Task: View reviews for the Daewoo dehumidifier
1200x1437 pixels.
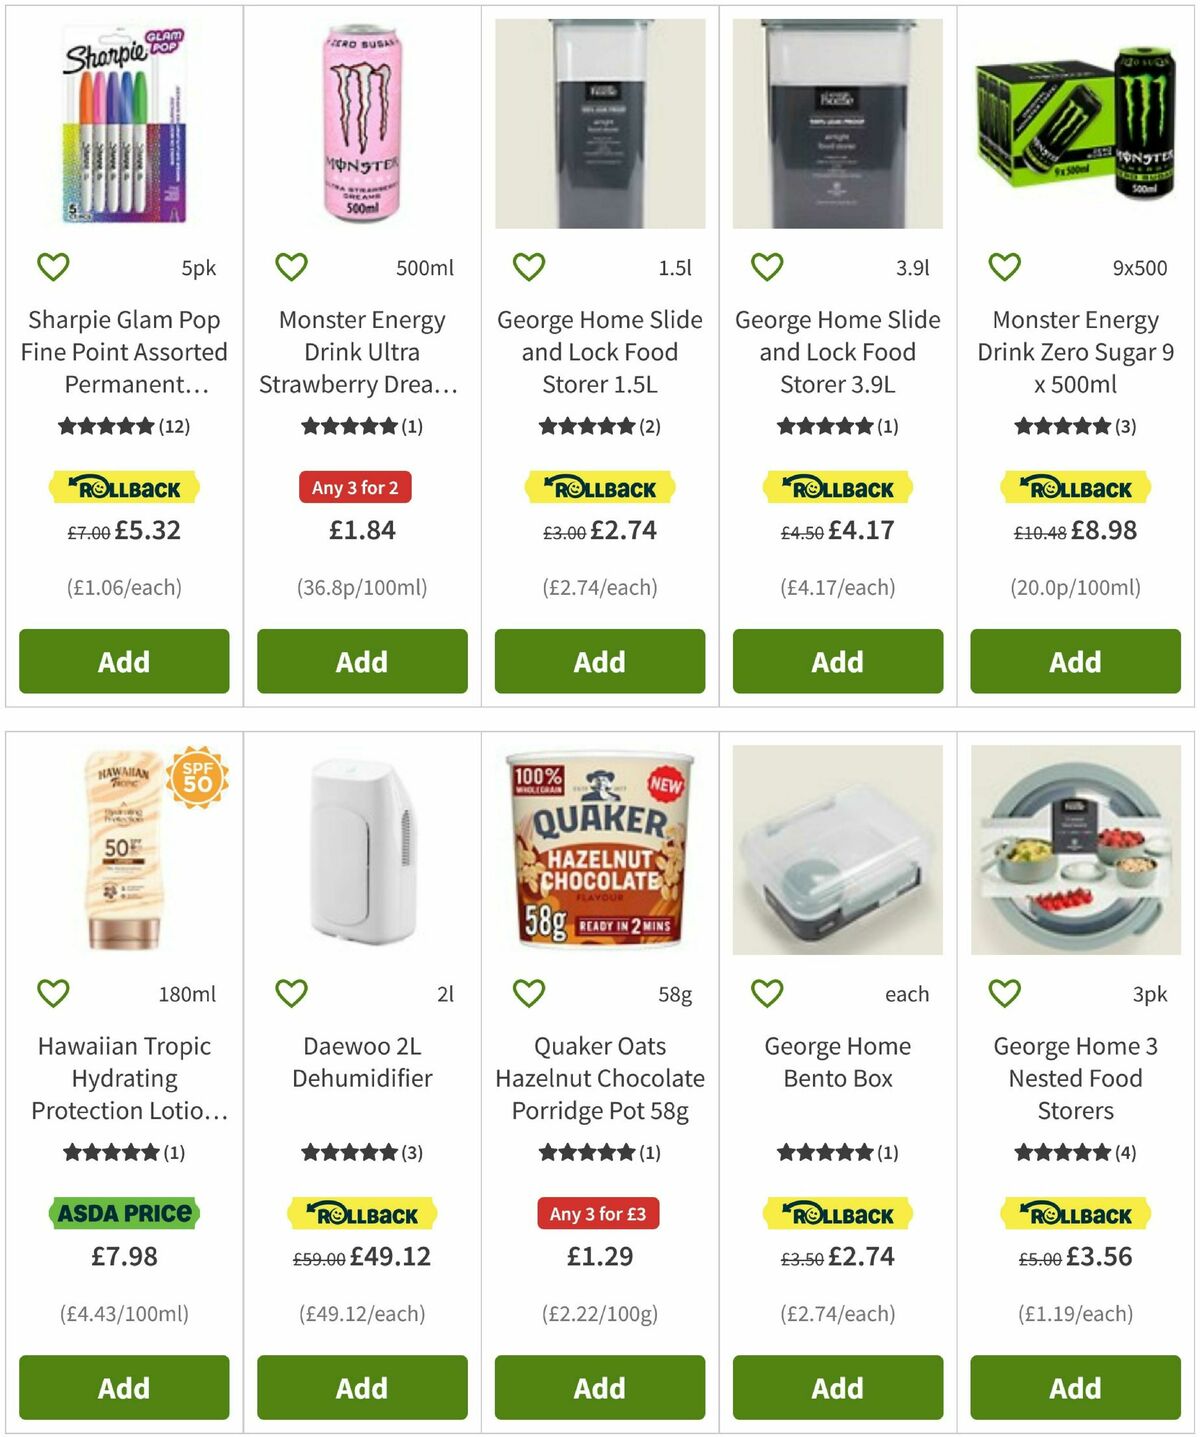Action: click(361, 1151)
